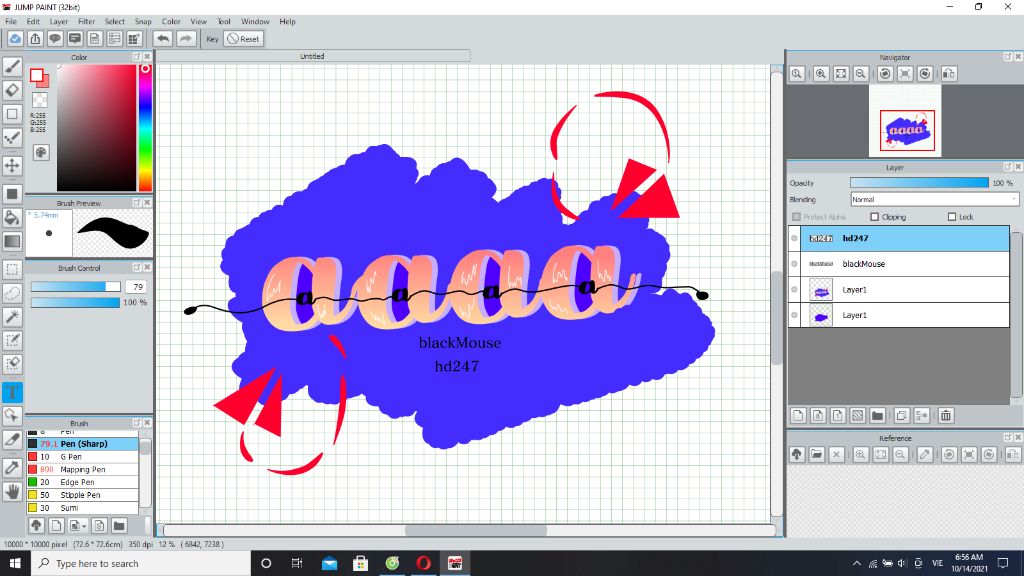Click the add brush from cloud icon

(x=37, y=526)
